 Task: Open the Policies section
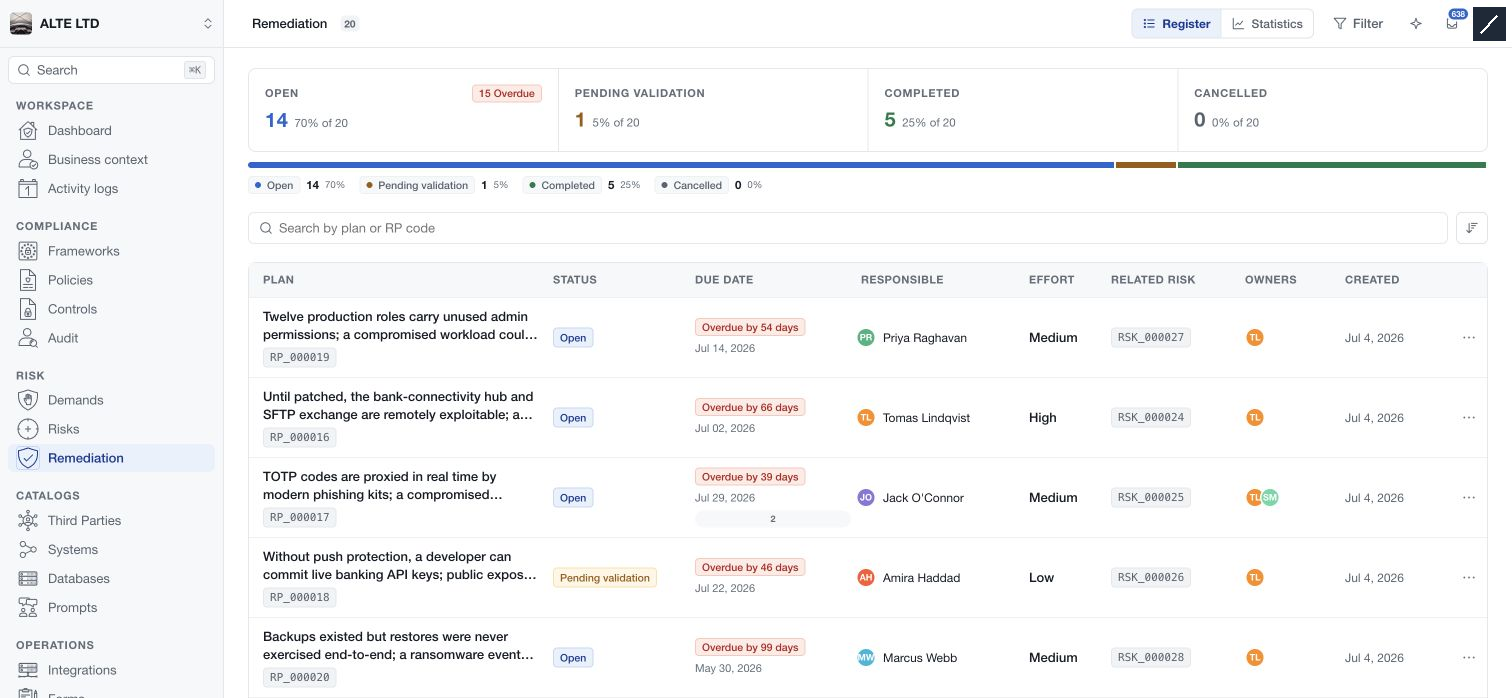tap(111, 280)
